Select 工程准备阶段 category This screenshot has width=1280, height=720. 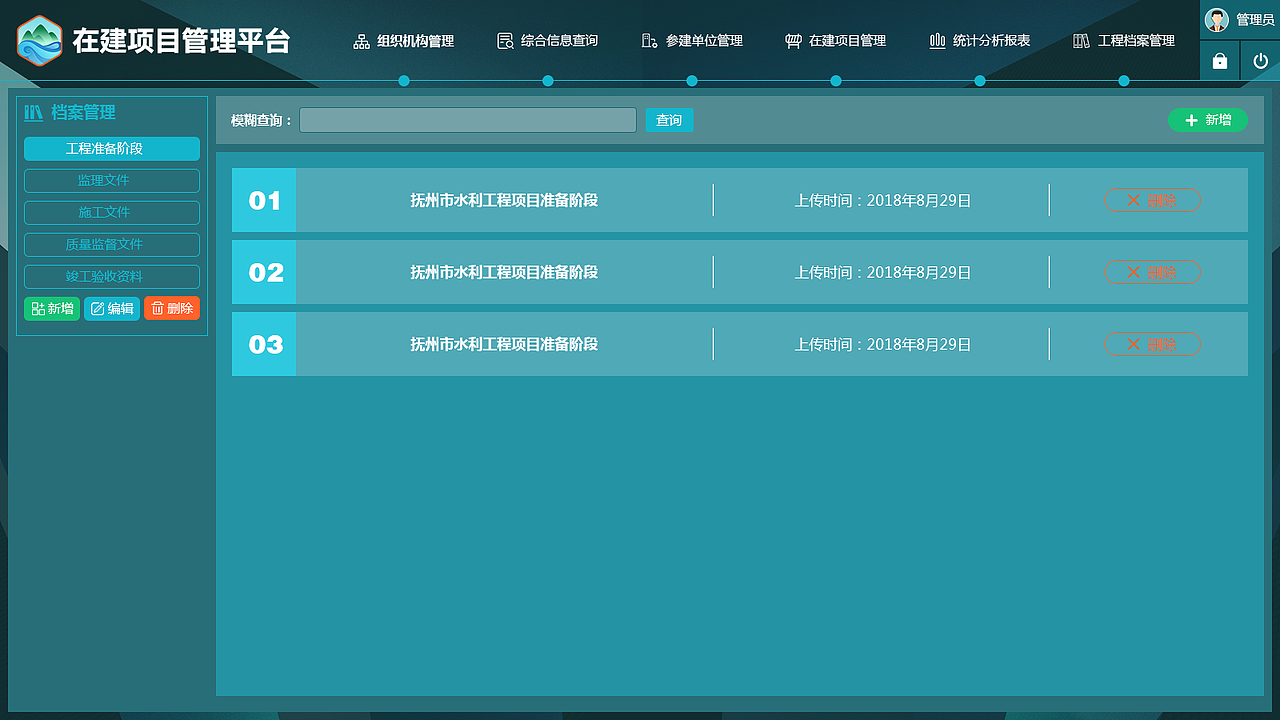(112, 149)
